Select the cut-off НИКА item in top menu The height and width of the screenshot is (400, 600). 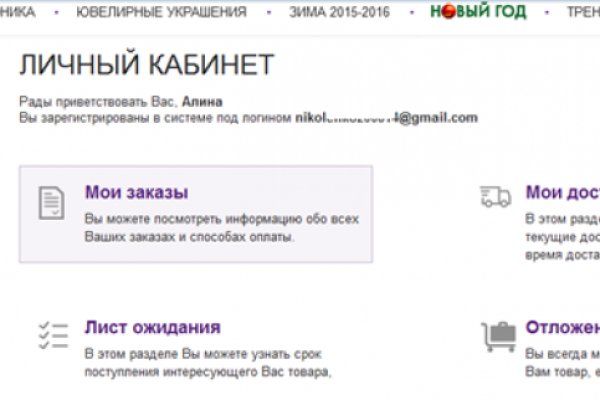18,12
